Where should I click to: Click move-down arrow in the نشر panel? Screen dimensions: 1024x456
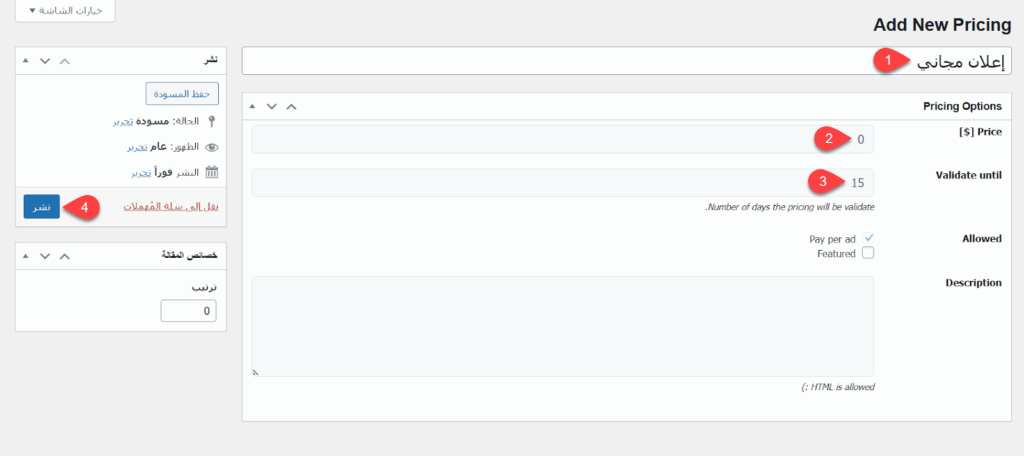click(45, 61)
